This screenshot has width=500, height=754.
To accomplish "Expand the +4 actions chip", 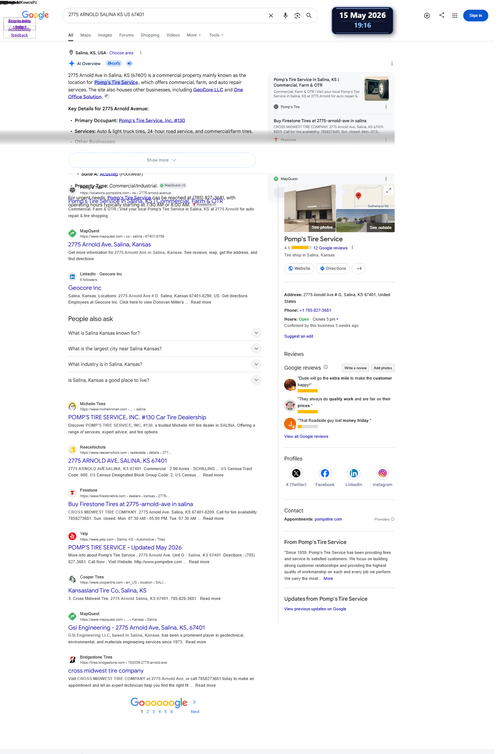I will 359,268.
